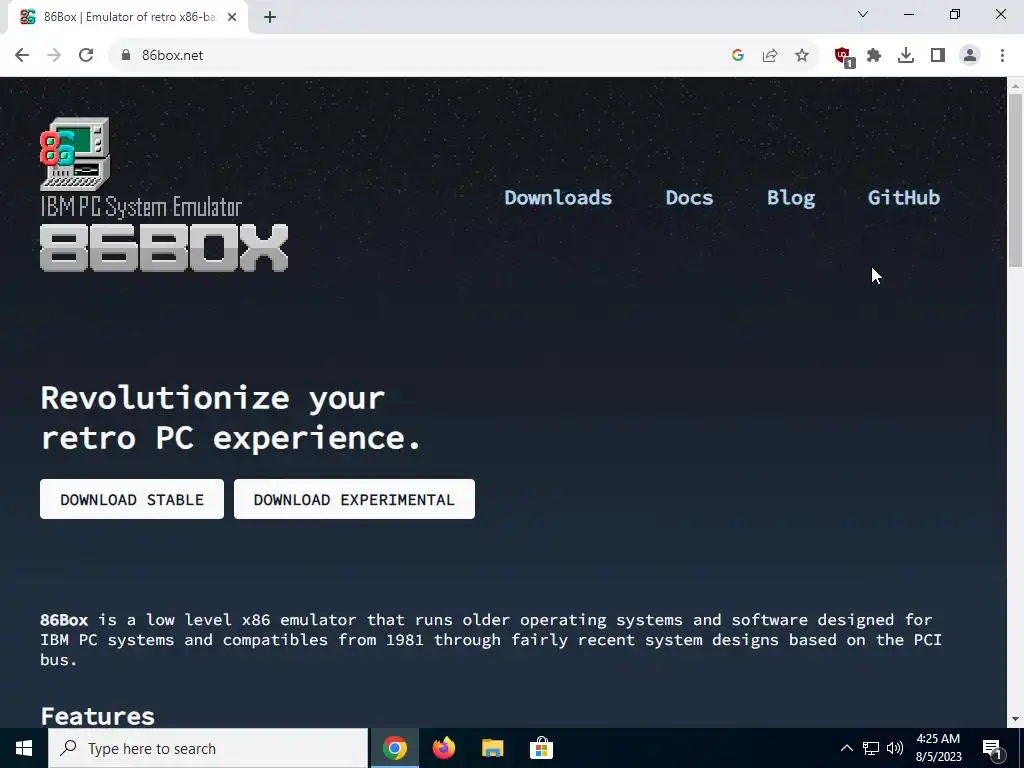Image resolution: width=1024 pixels, height=768 pixels.
Task: Click the bold '86Box' word in description
Action: 64,619
